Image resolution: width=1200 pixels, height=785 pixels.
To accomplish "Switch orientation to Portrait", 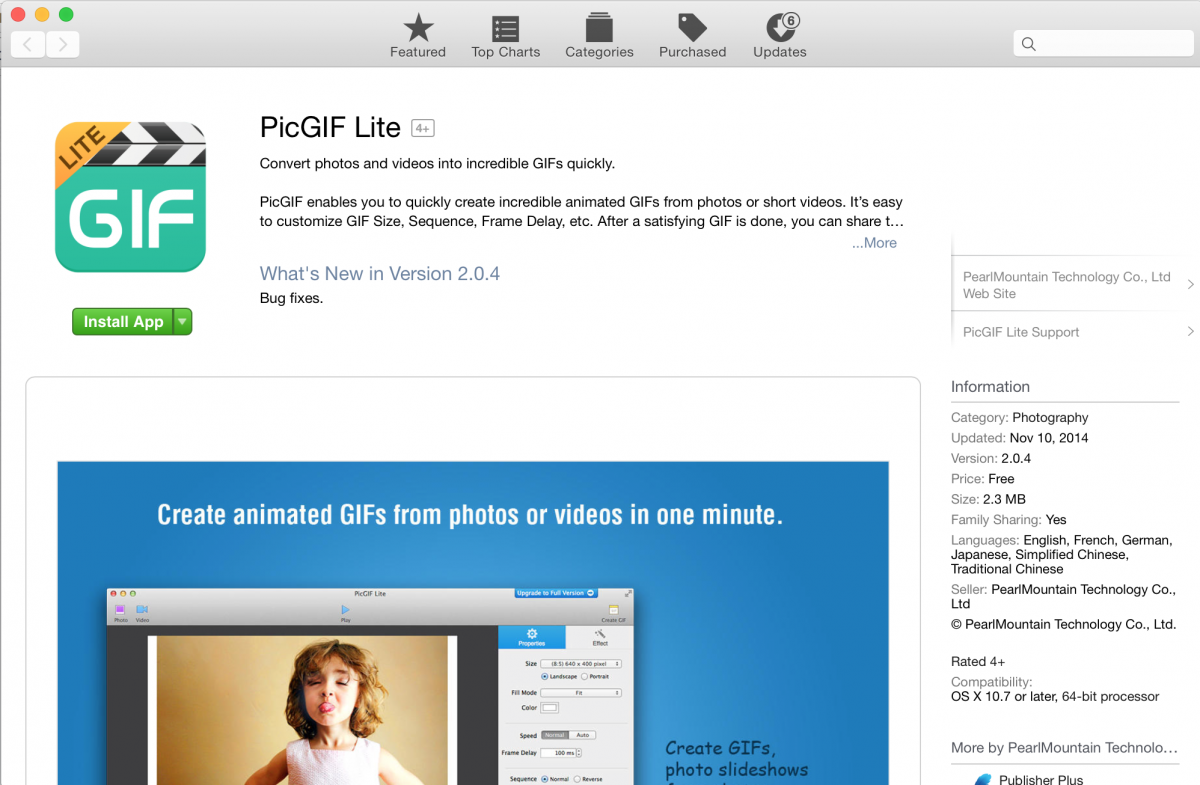I will pyautogui.click(x=585, y=676).
